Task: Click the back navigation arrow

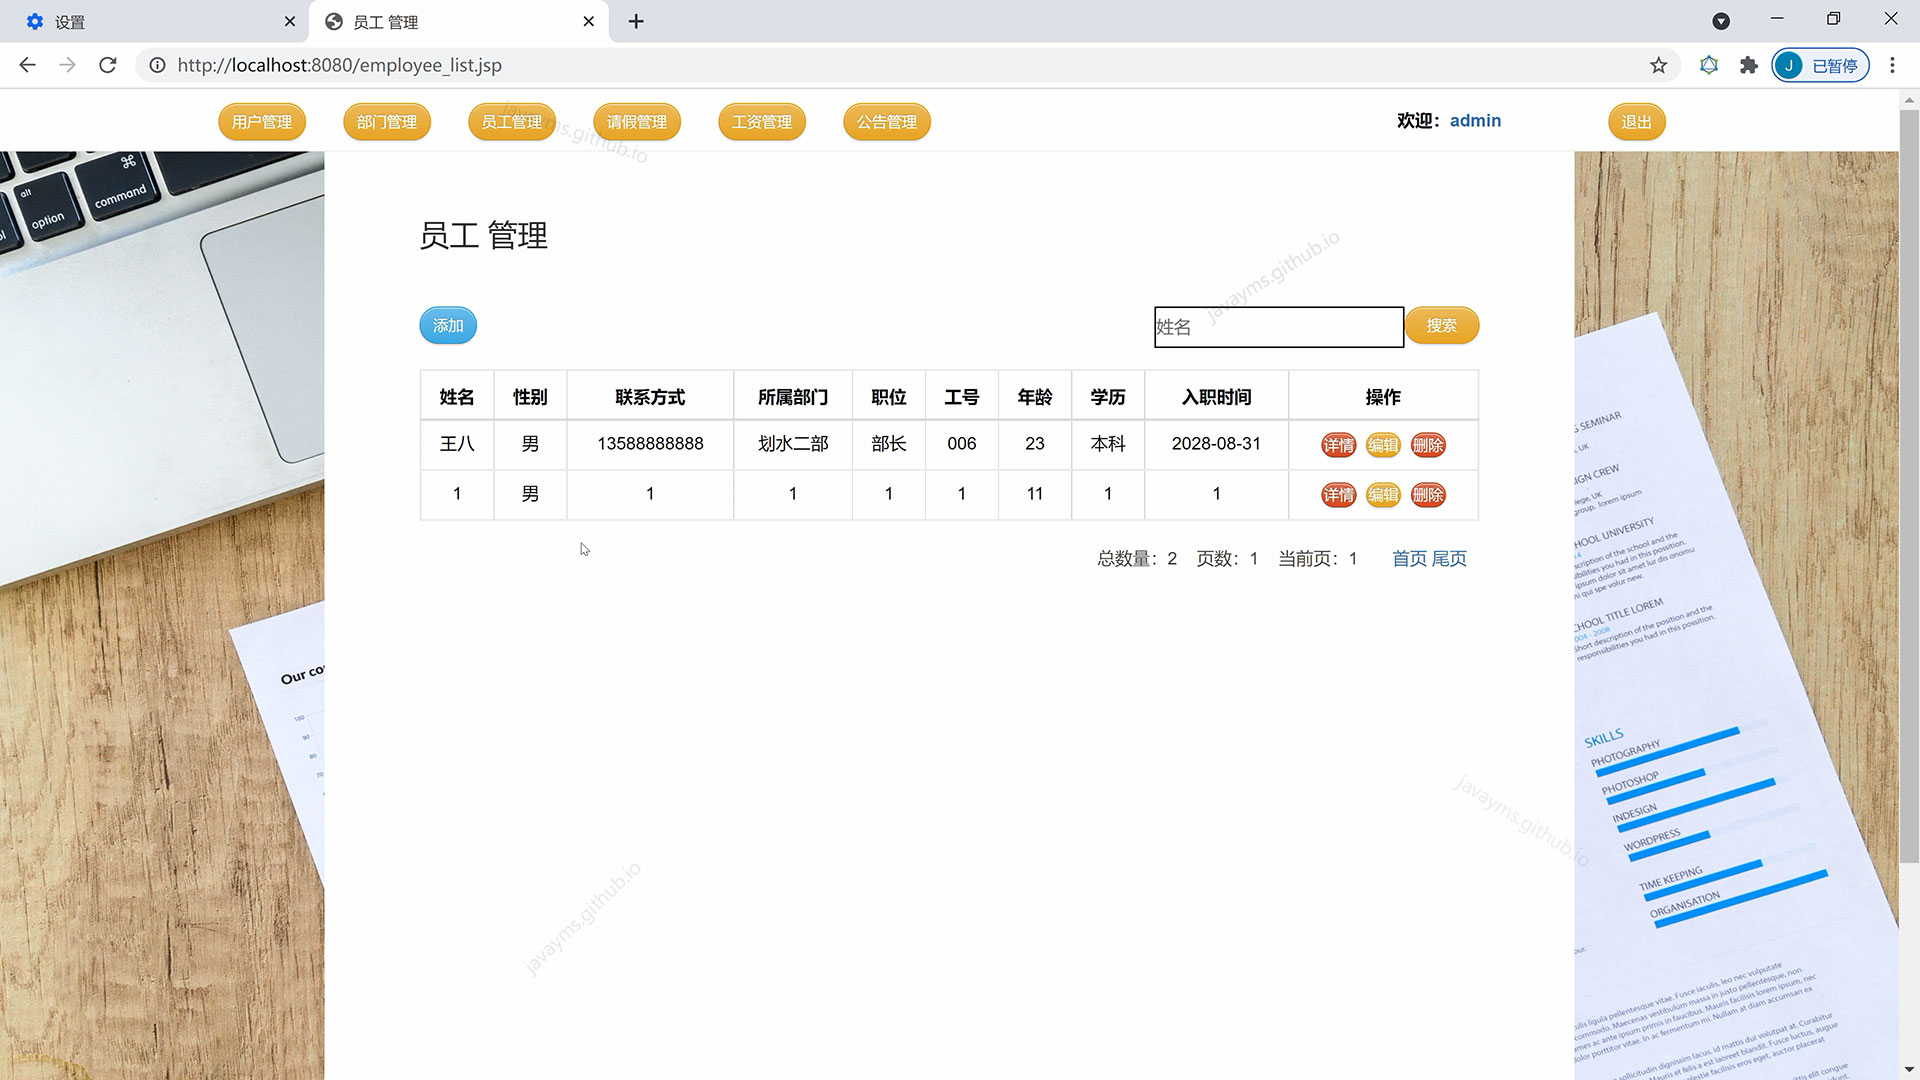Action: [27, 65]
